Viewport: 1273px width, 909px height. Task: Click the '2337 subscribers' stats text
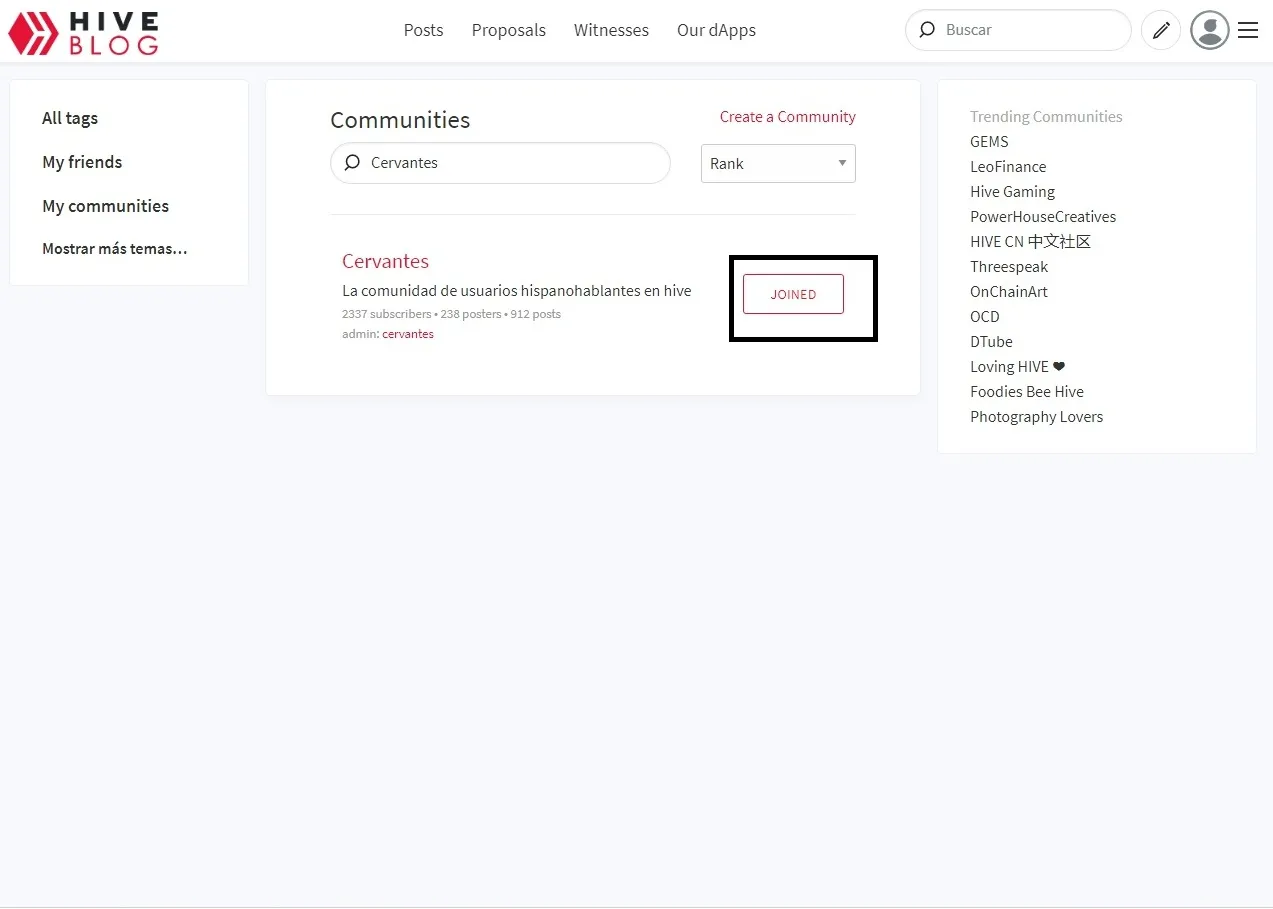(386, 314)
